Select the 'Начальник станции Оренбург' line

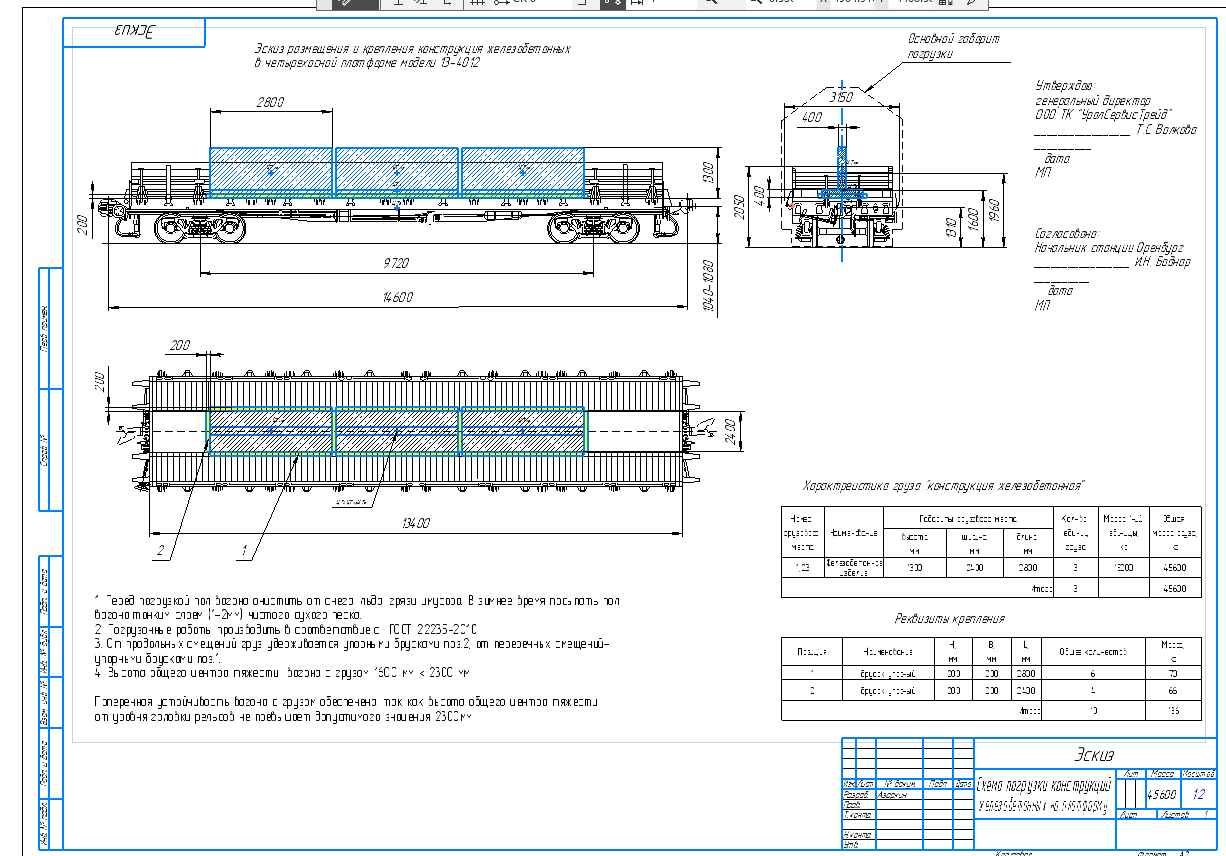1108,248
